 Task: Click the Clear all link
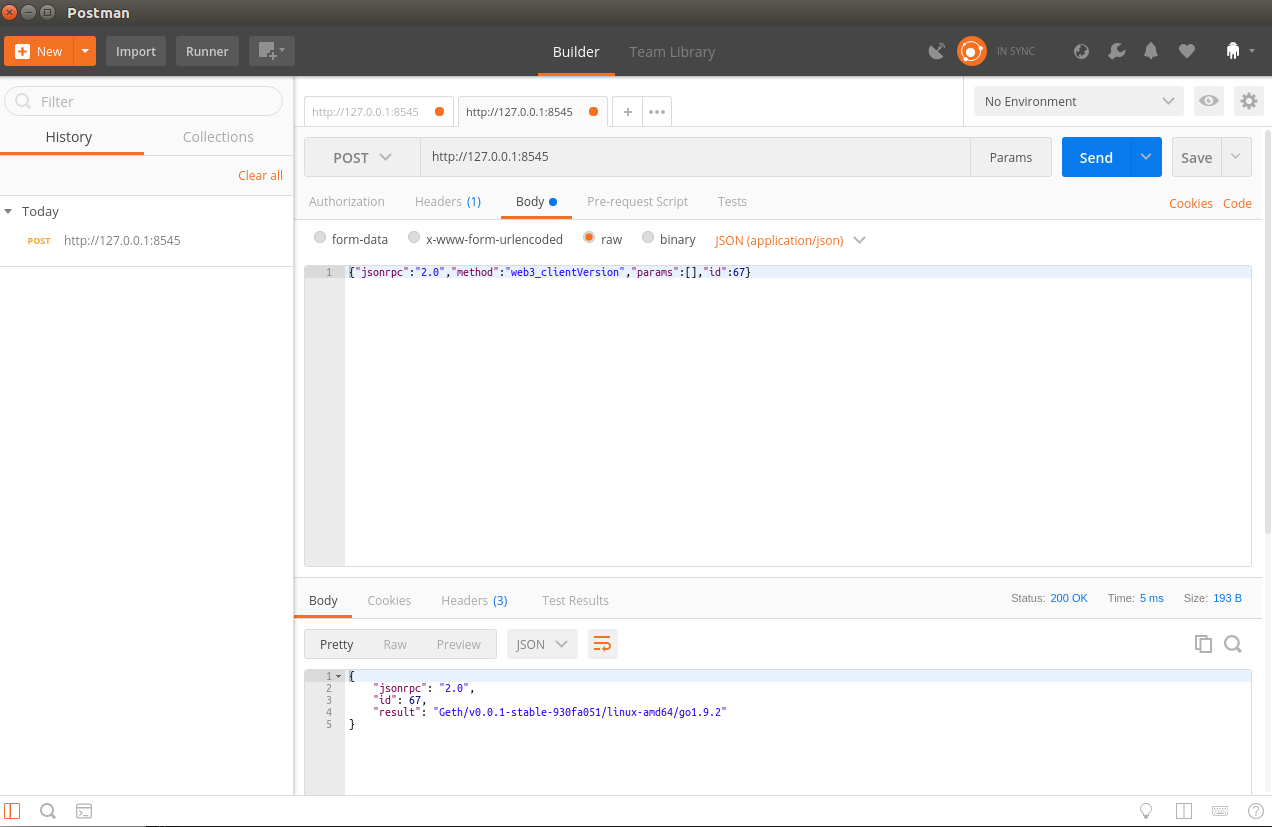pyautogui.click(x=260, y=175)
